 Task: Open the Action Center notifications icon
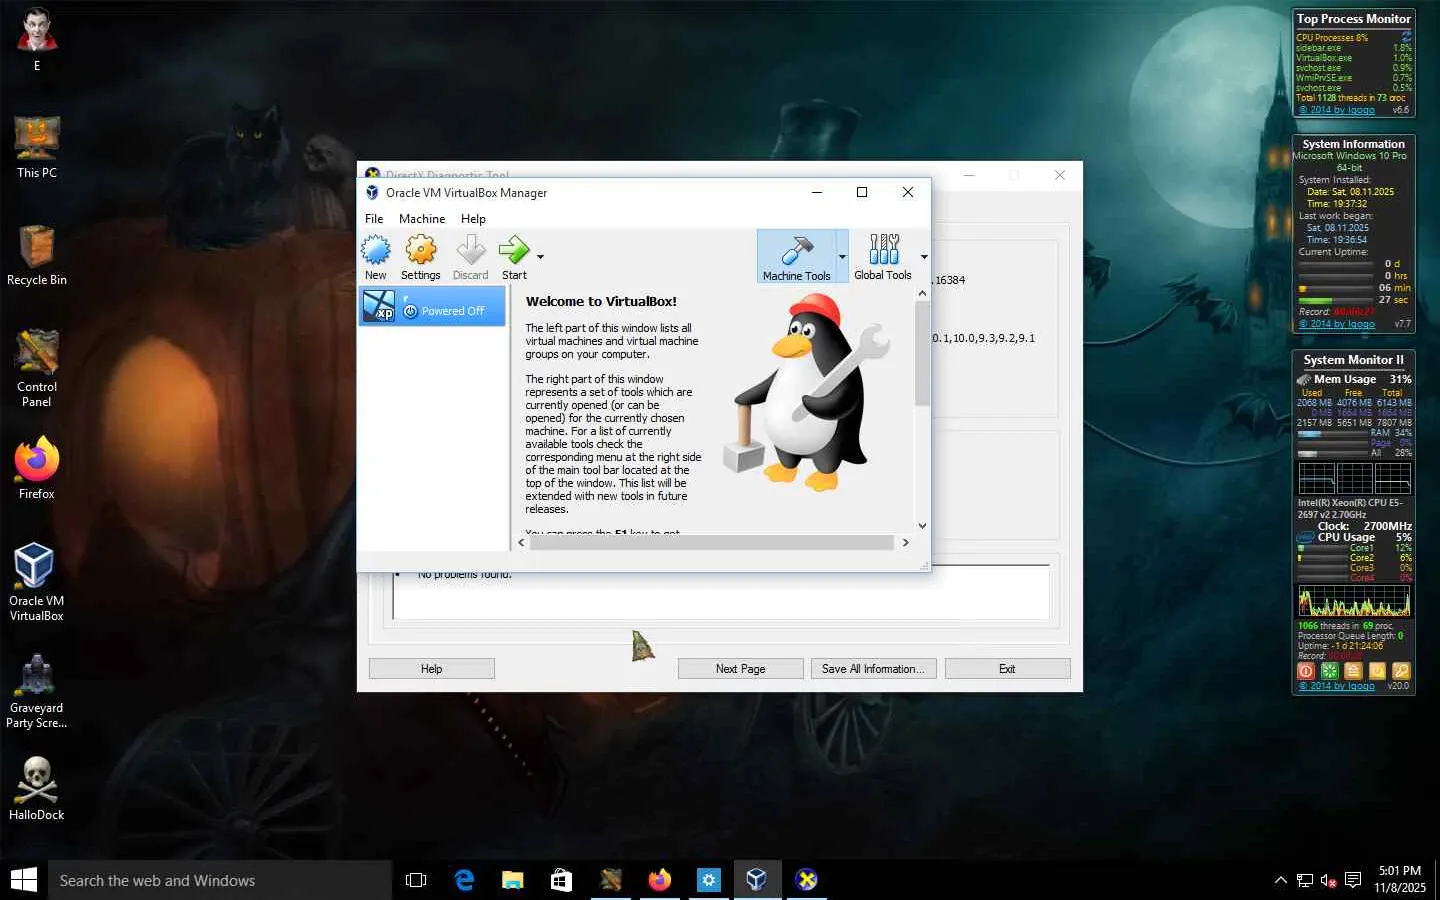point(1353,880)
